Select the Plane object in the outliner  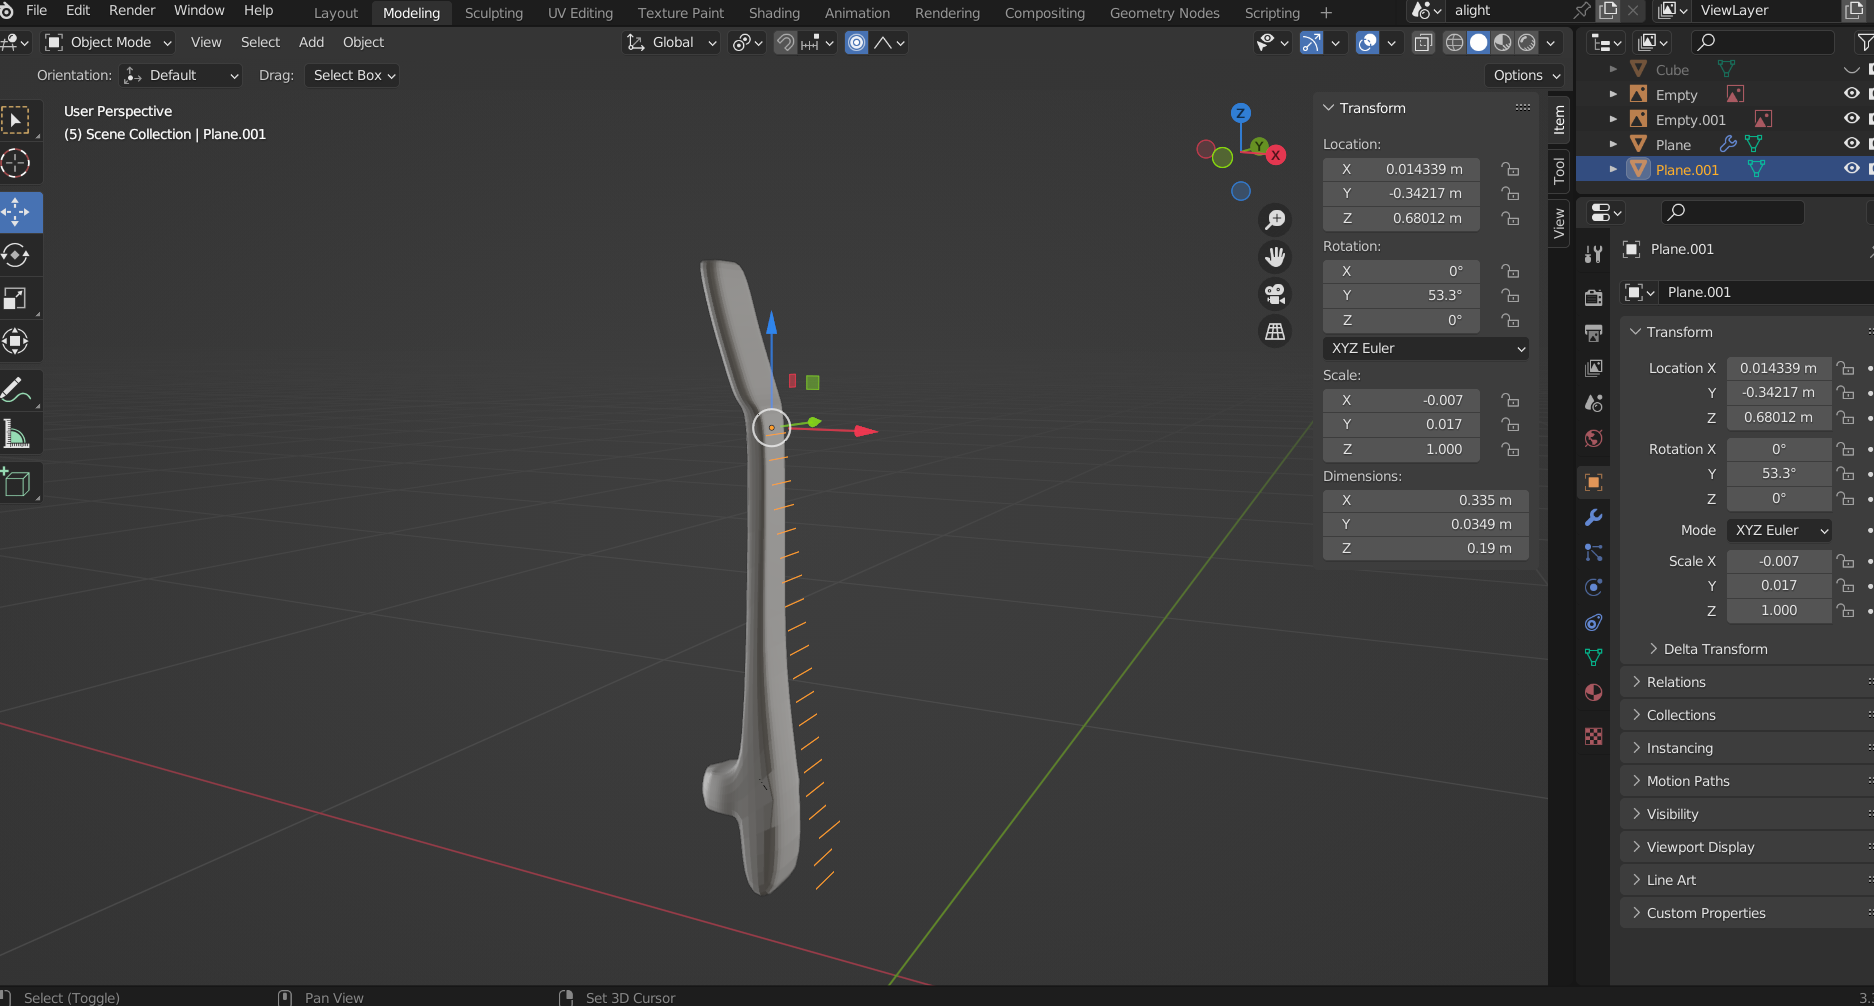tap(1673, 144)
